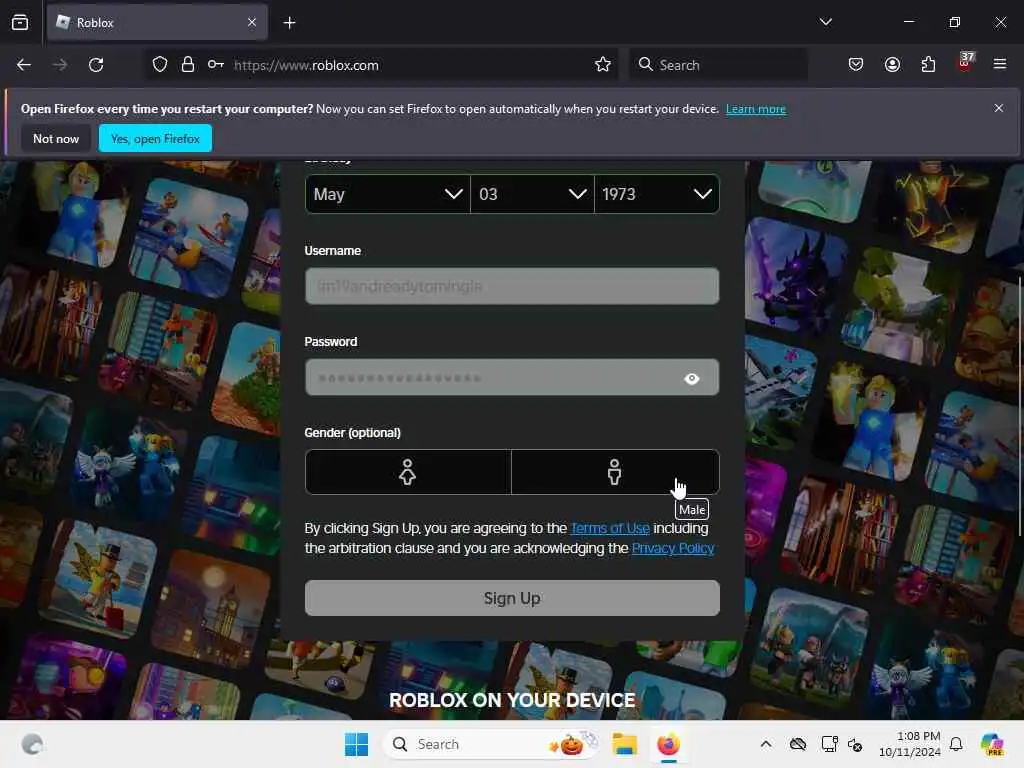Reload the current page
Viewport: 1024px width, 768px height.
[x=96, y=65]
